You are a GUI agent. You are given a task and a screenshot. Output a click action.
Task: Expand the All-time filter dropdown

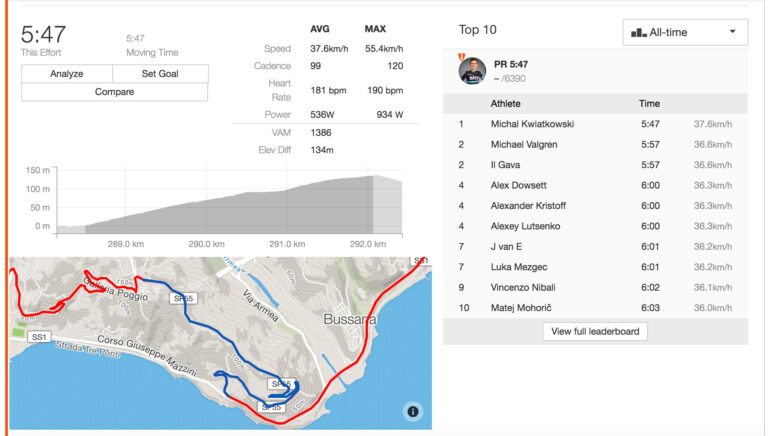pyautogui.click(x=685, y=32)
